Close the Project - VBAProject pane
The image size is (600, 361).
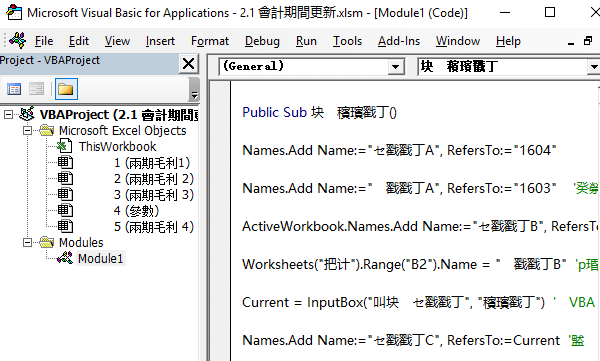[x=189, y=64]
